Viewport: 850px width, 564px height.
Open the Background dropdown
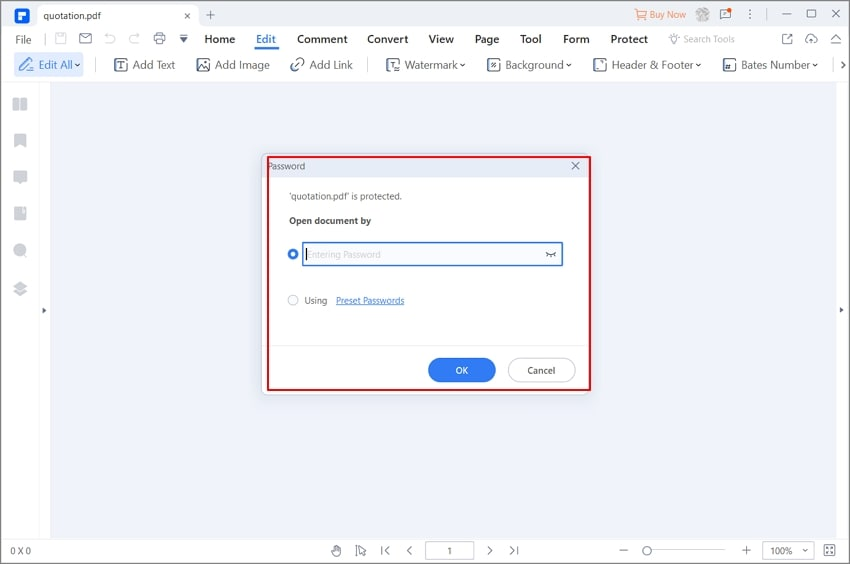(529, 65)
